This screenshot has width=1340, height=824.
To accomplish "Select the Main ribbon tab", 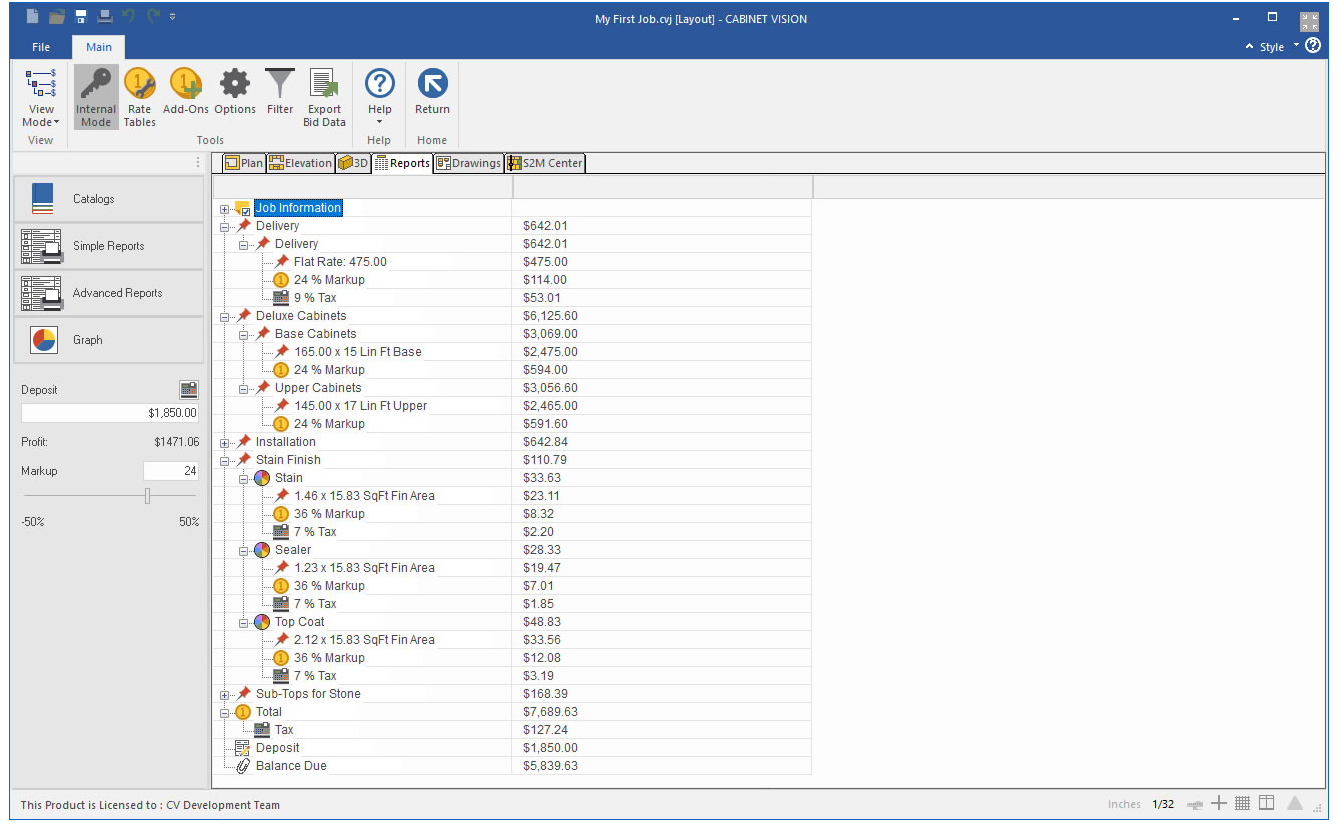I will [99, 47].
